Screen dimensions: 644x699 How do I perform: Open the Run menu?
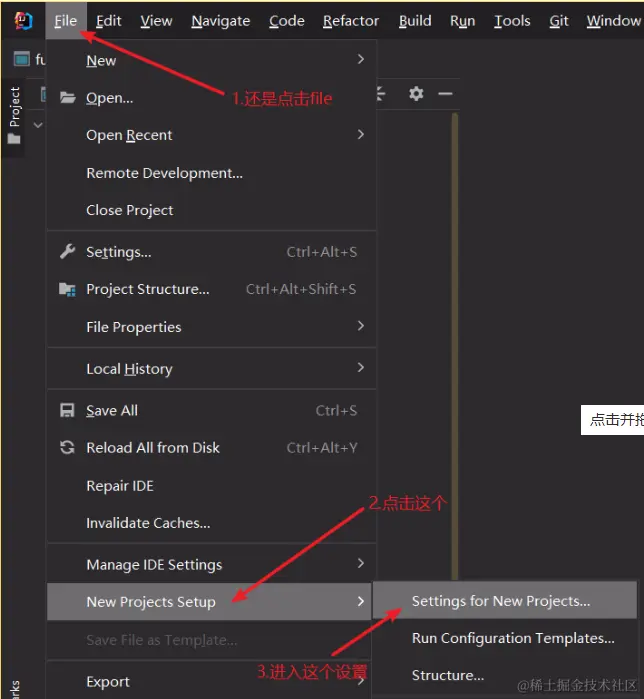462,21
